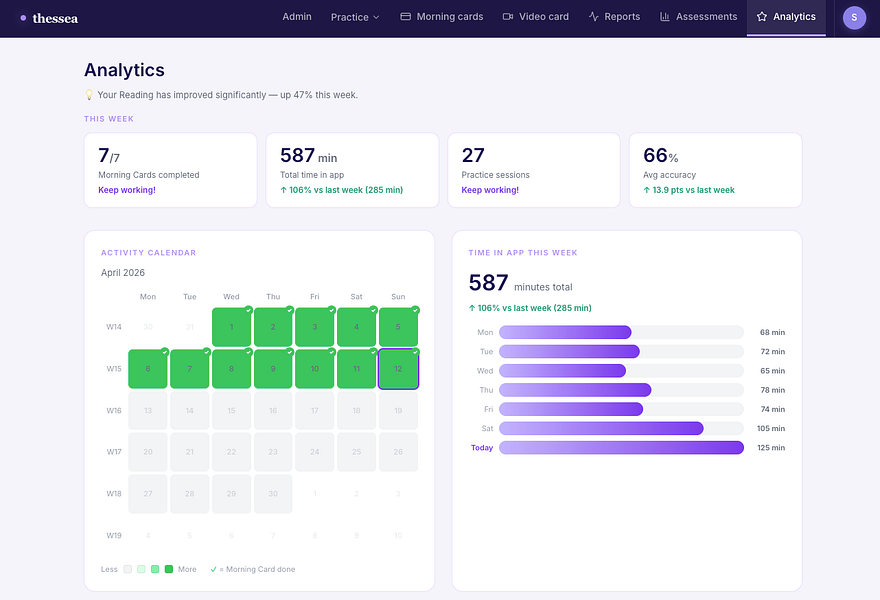
Task: Select April 7 calendar day
Action: pos(190,369)
